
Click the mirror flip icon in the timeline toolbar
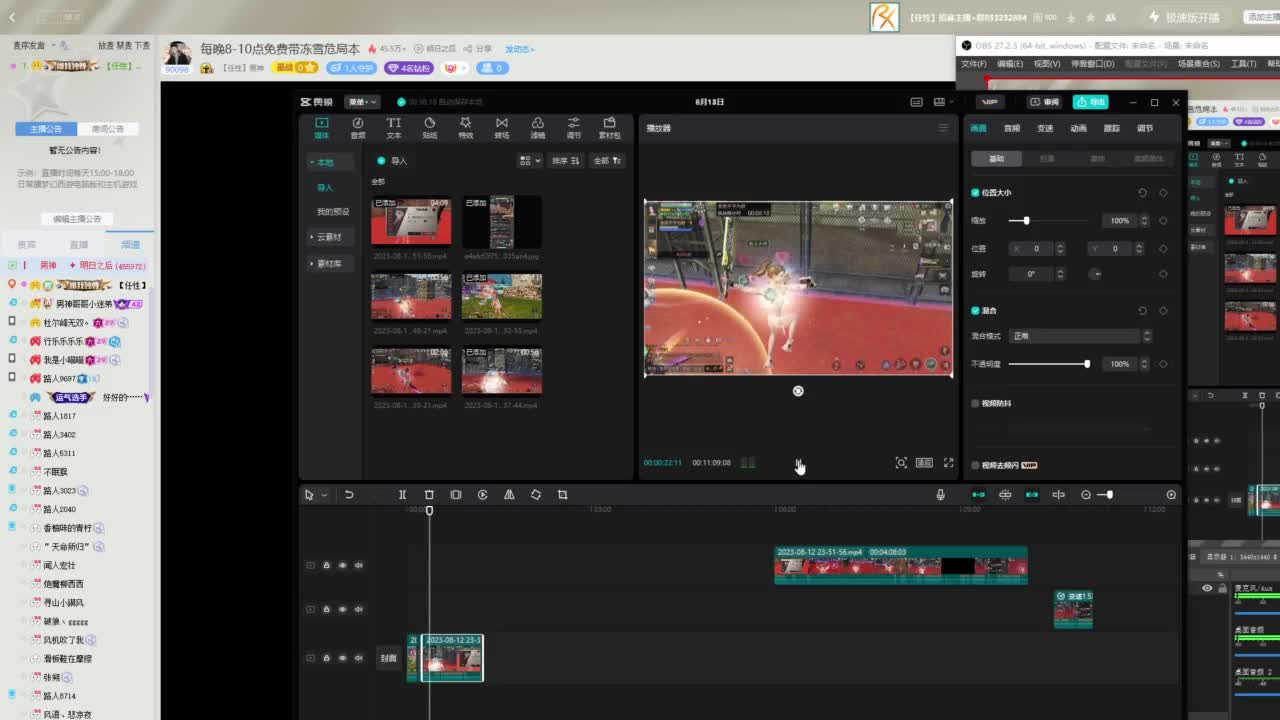coord(509,495)
